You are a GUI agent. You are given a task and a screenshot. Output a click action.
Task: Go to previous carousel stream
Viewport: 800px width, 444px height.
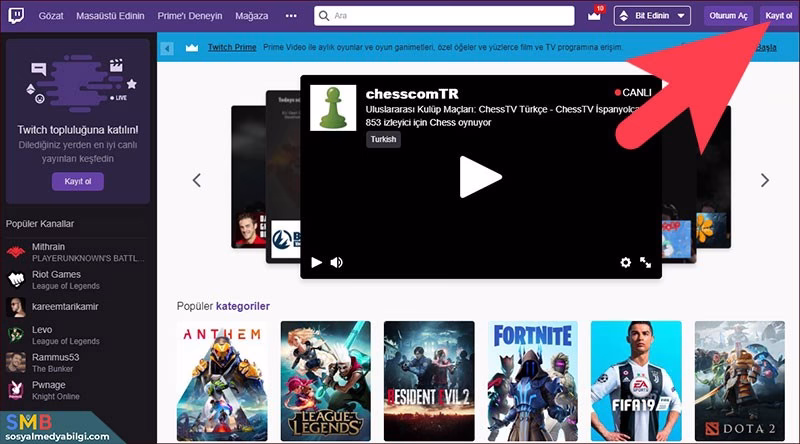point(197,180)
